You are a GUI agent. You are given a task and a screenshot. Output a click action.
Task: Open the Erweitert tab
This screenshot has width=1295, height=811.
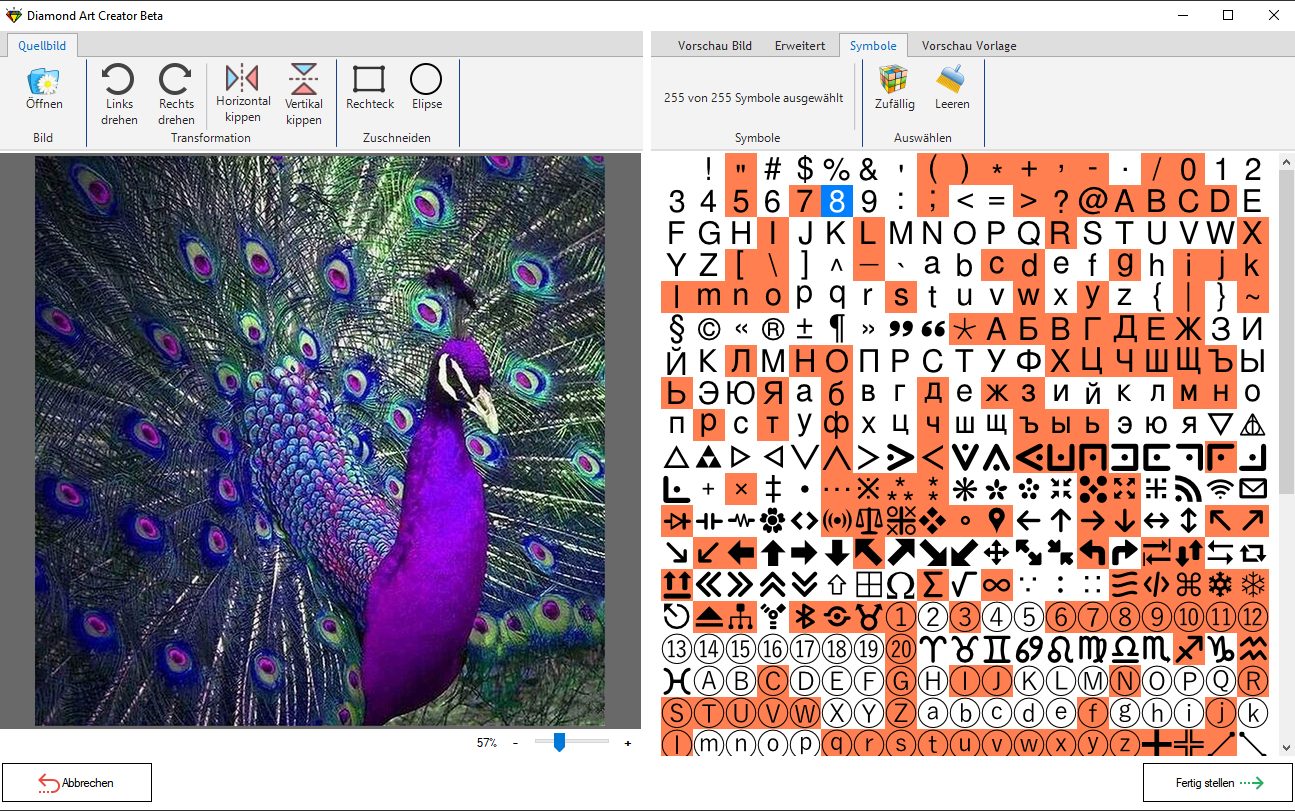click(x=800, y=46)
